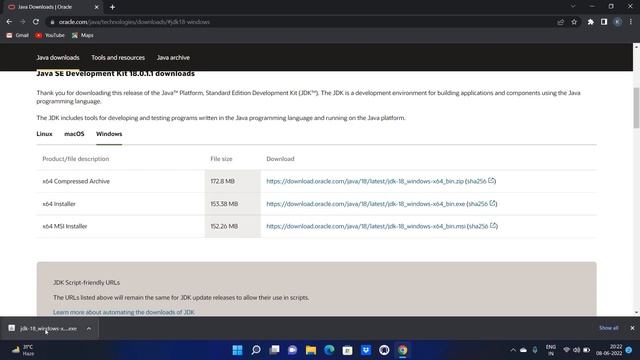Open Gmail bookmark
Screen dimensions: 640x360
coord(18,36)
